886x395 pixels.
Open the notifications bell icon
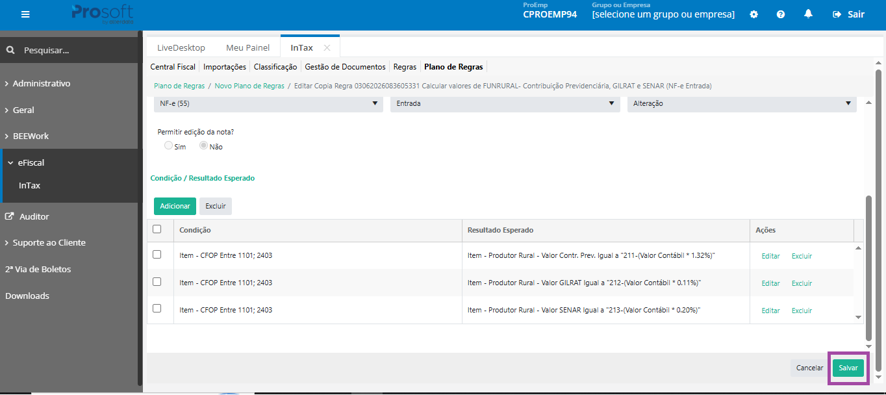tap(809, 14)
